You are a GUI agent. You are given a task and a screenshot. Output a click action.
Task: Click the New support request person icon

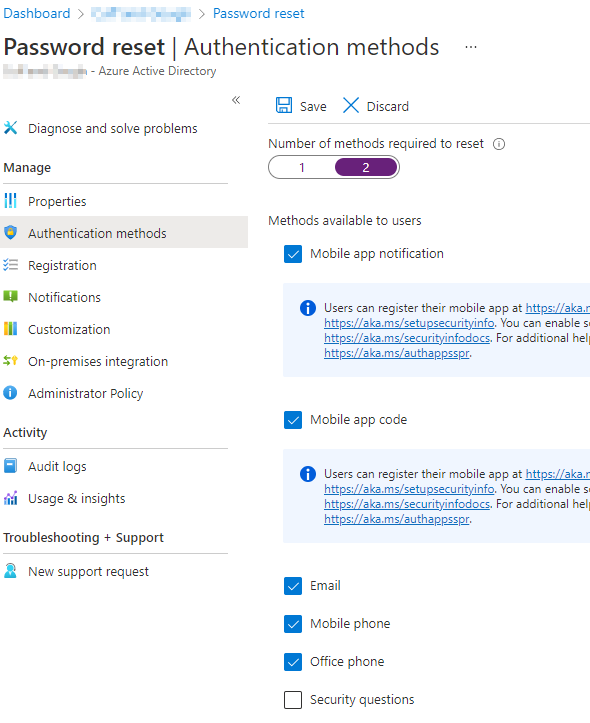tap(10, 571)
